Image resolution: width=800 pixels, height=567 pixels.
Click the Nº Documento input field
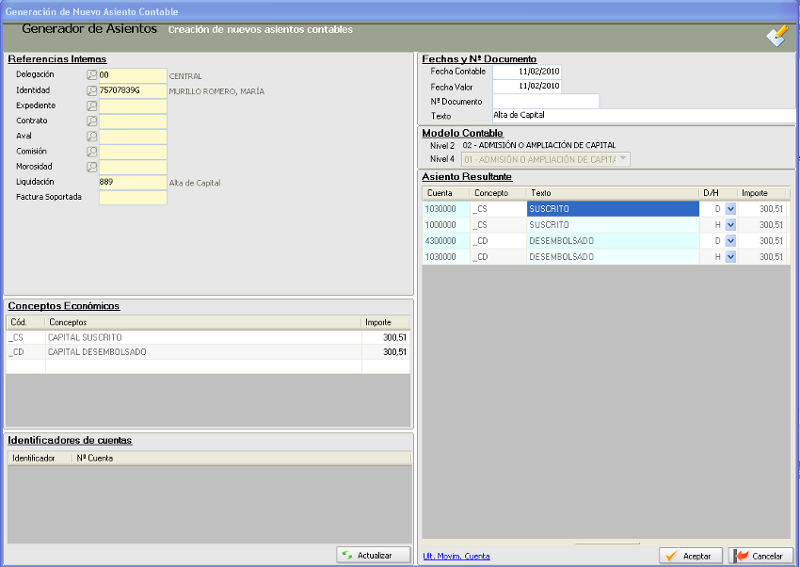[545, 101]
